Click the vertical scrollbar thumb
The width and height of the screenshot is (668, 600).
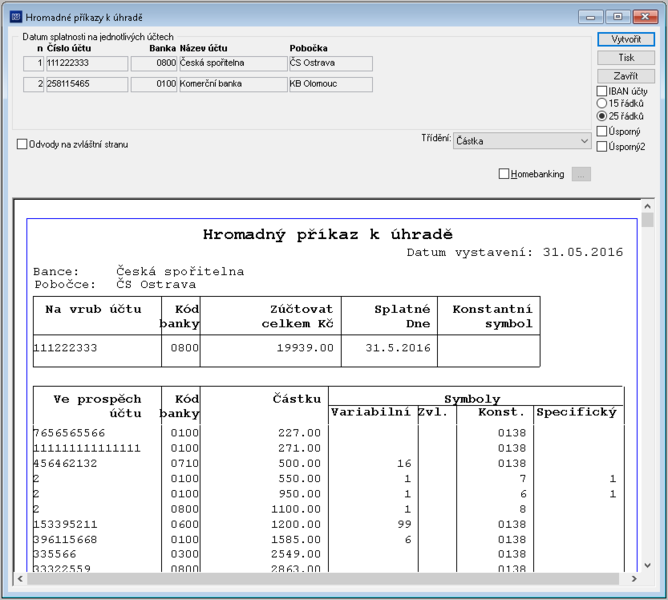(648, 220)
